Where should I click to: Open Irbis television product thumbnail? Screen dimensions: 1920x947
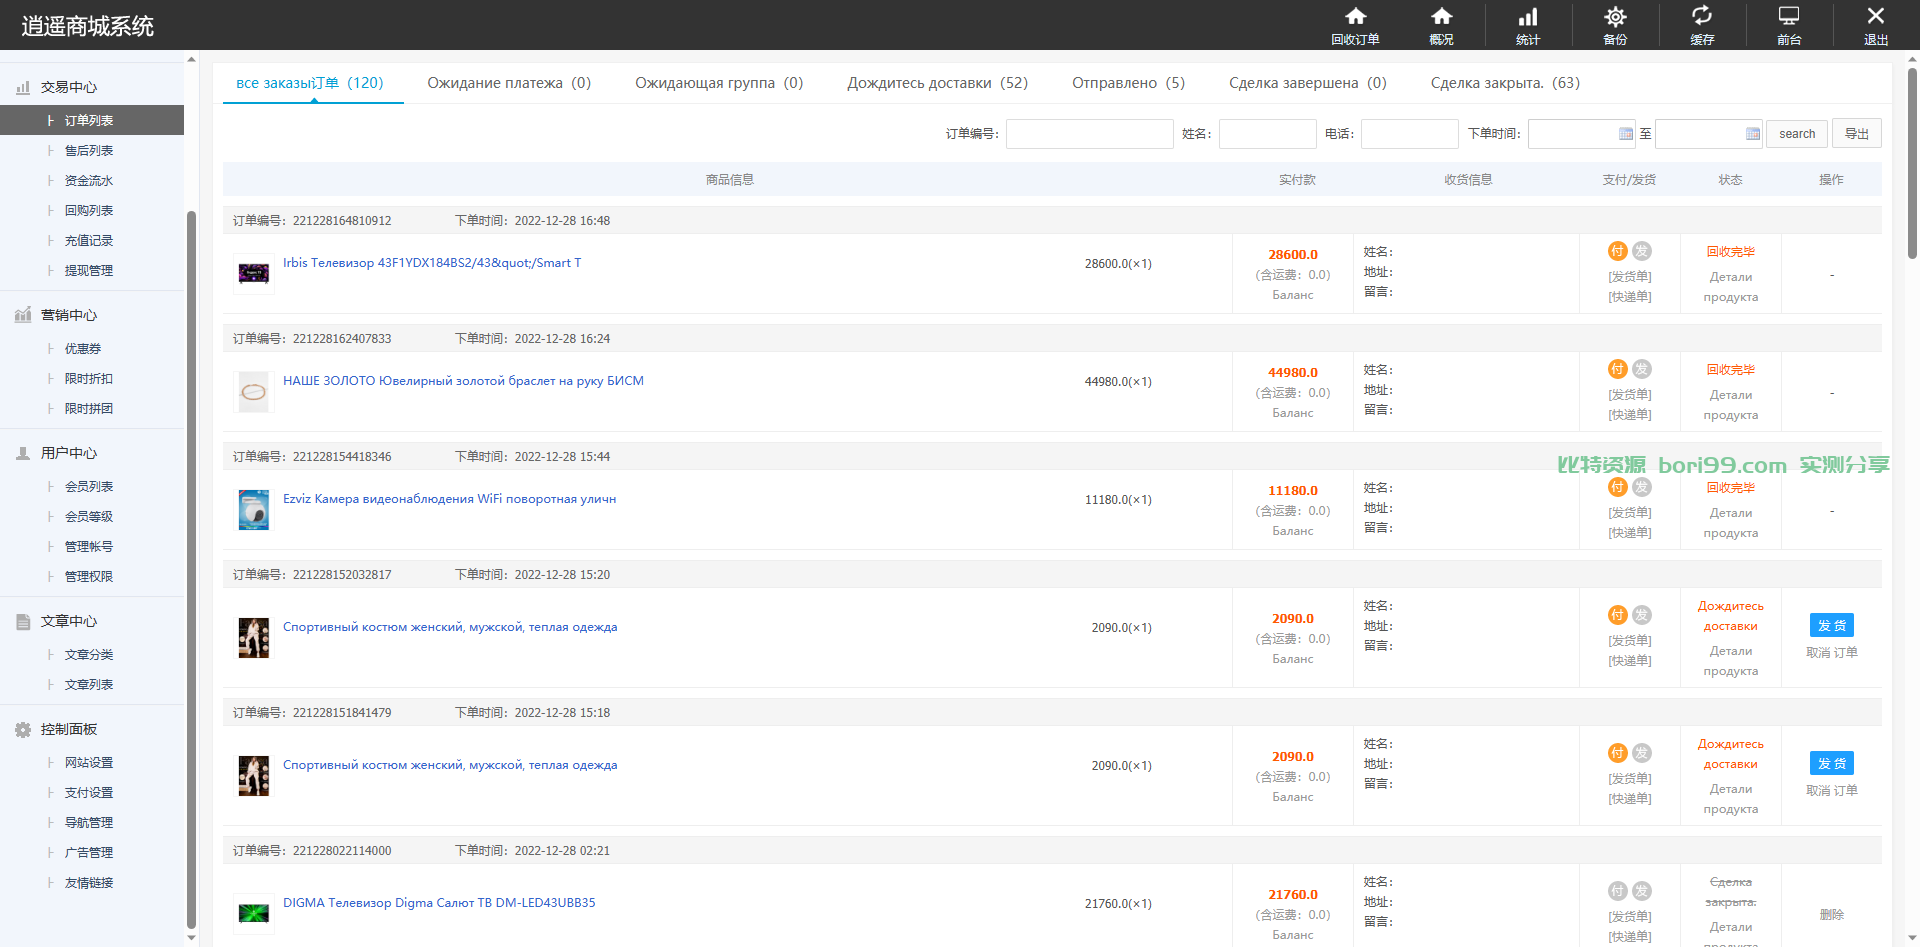pos(254,273)
